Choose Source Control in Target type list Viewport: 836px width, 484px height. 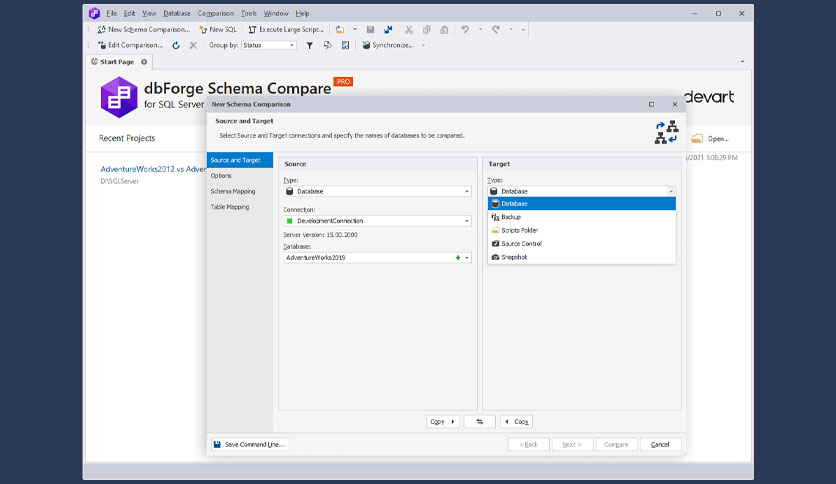coord(582,244)
